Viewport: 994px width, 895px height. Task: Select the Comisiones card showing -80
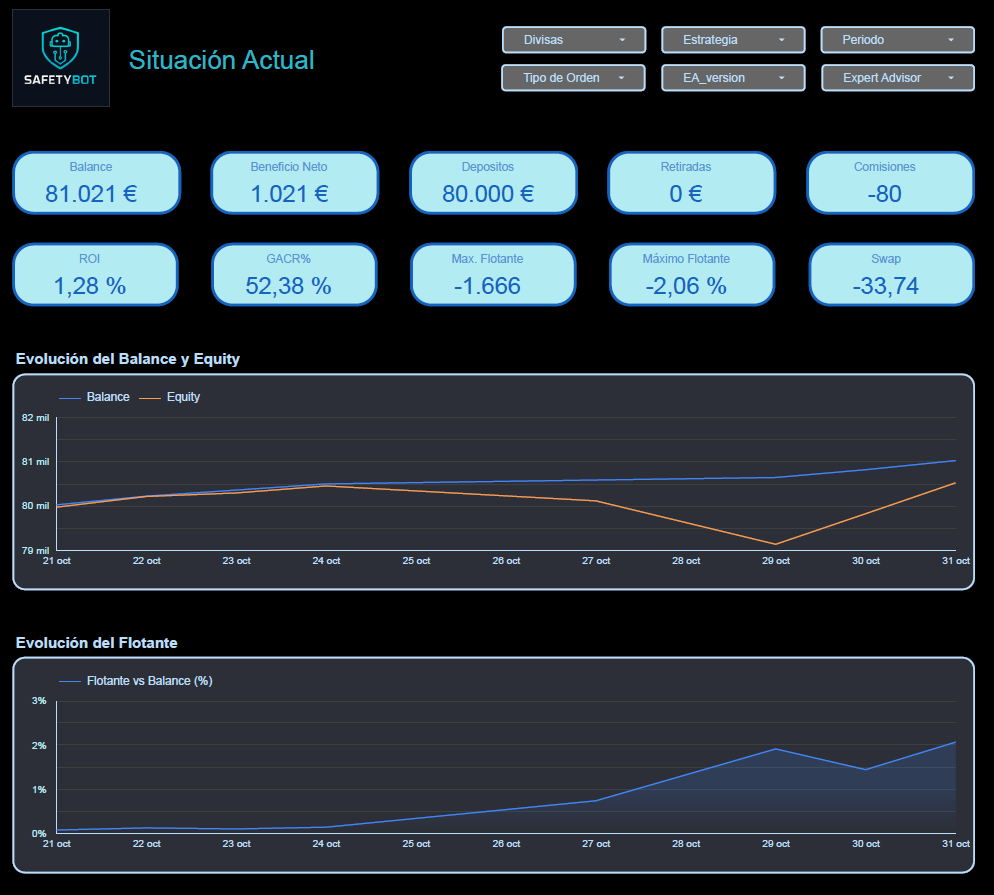point(890,183)
